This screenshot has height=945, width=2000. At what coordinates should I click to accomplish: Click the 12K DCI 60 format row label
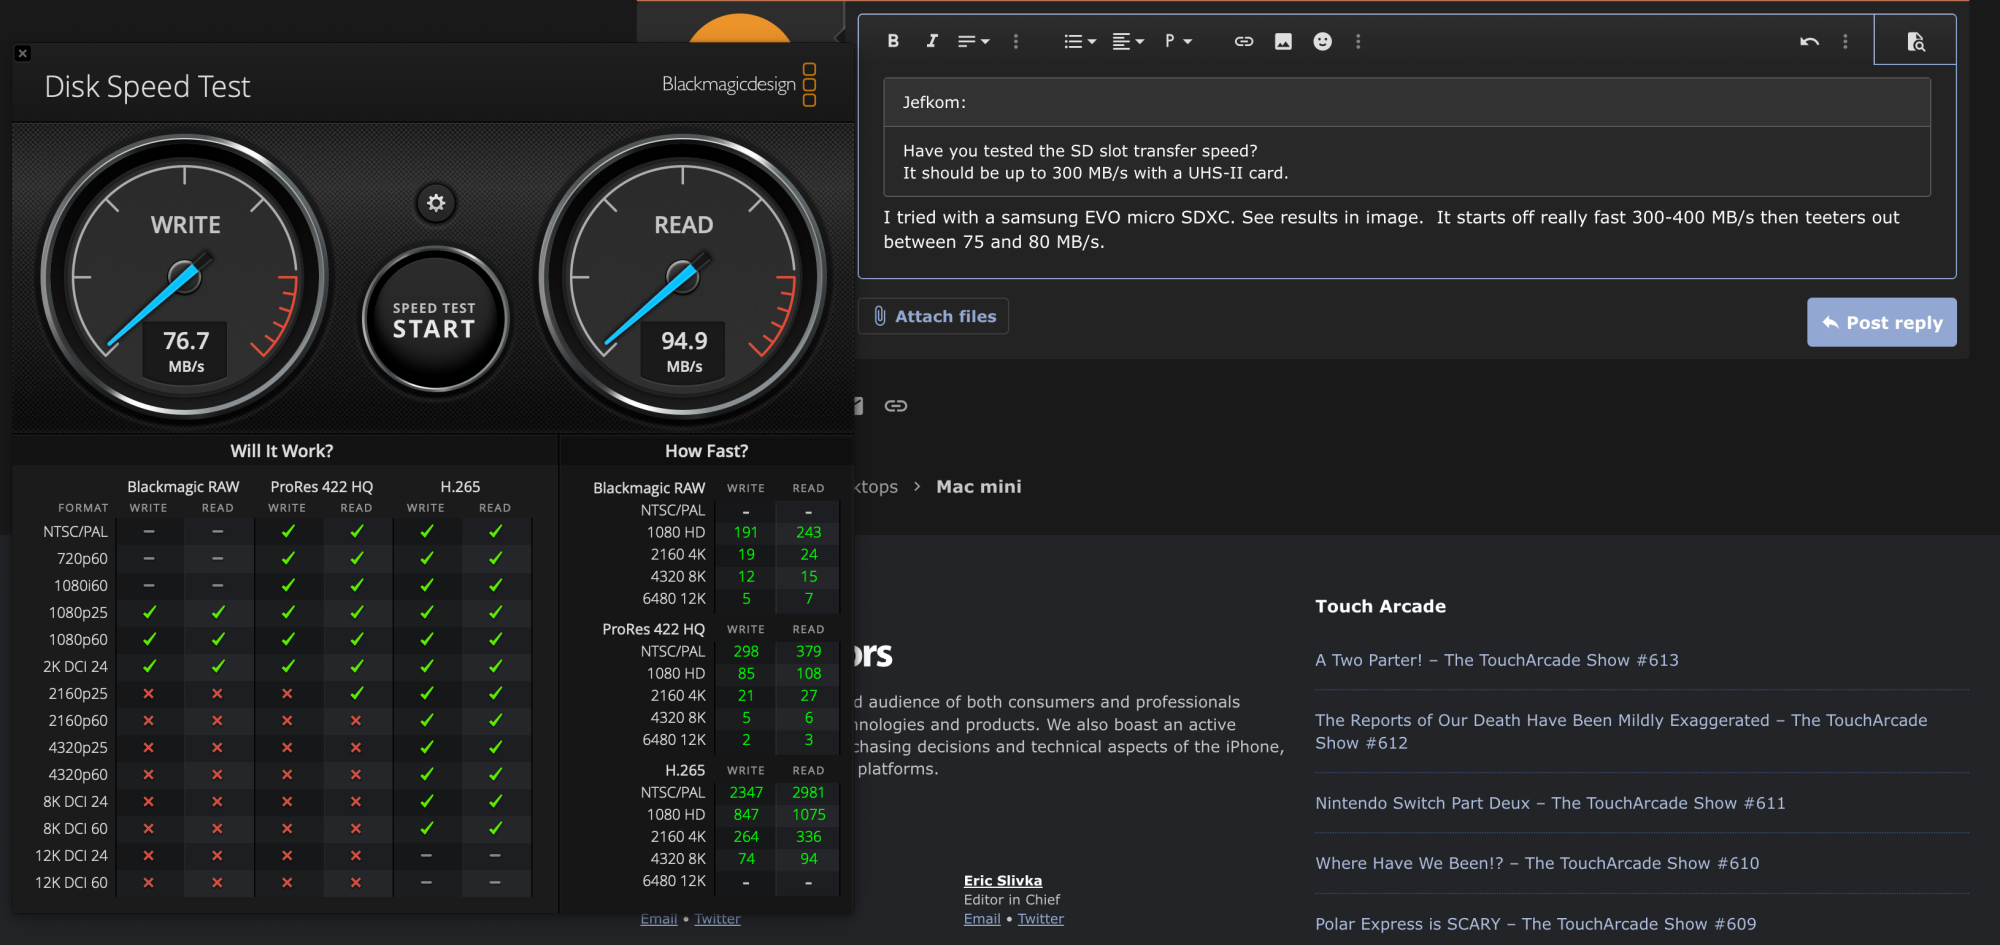coord(71,882)
